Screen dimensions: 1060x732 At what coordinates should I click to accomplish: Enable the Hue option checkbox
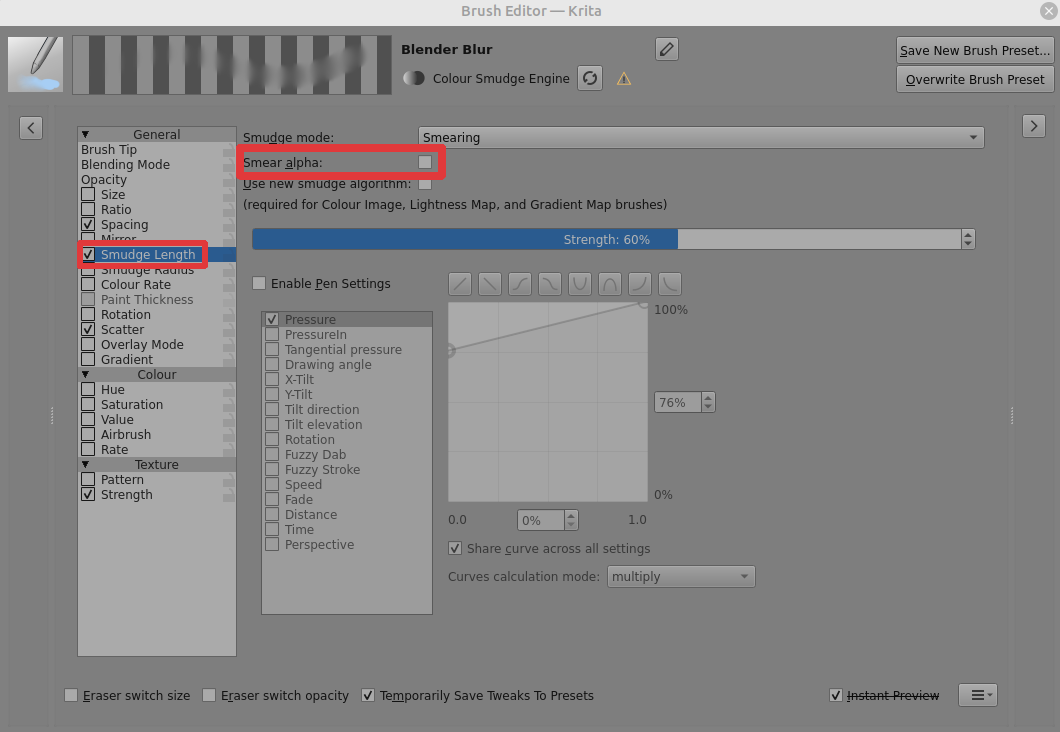pos(88,389)
